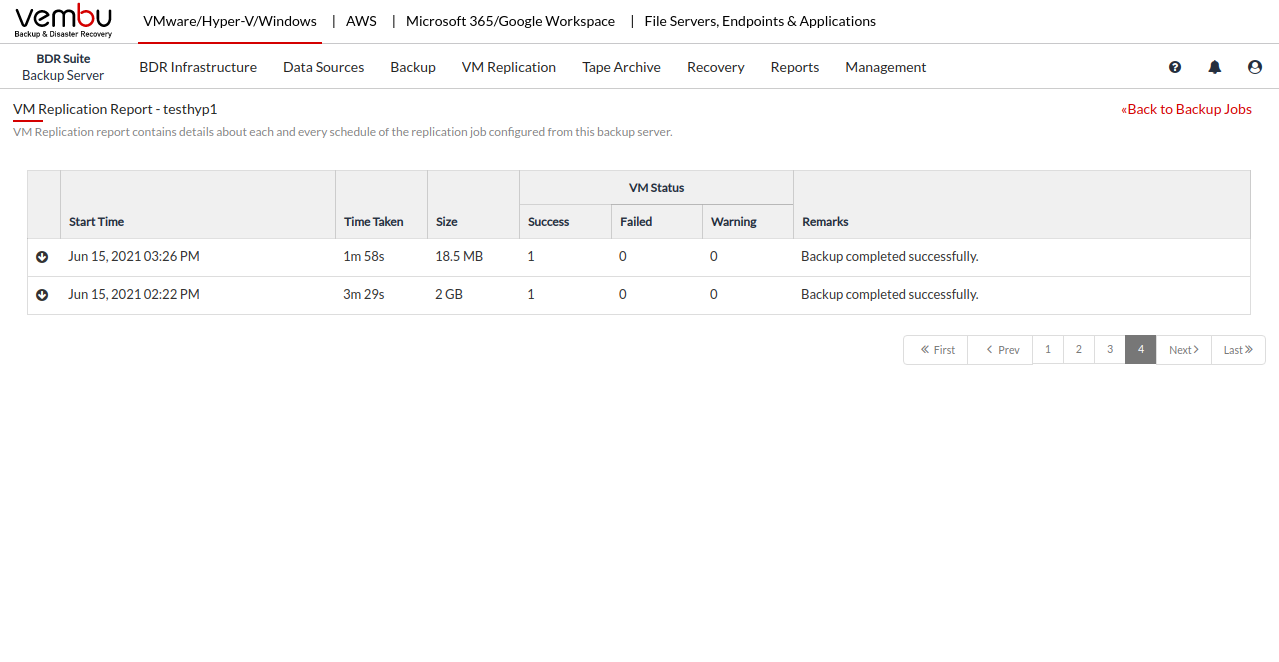Open the notifications bell icon
Screen dimensions: 1279x662
tap(1214, 67)
